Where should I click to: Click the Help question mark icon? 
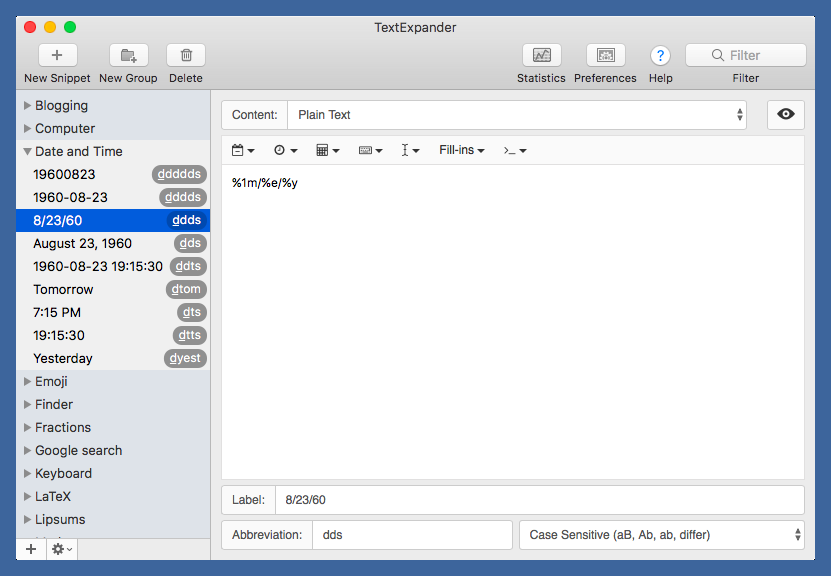(x=660, y=56)
